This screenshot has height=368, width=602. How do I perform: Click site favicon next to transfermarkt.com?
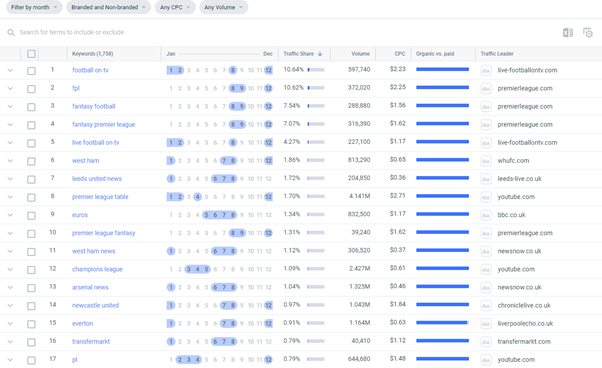[486, 342]
